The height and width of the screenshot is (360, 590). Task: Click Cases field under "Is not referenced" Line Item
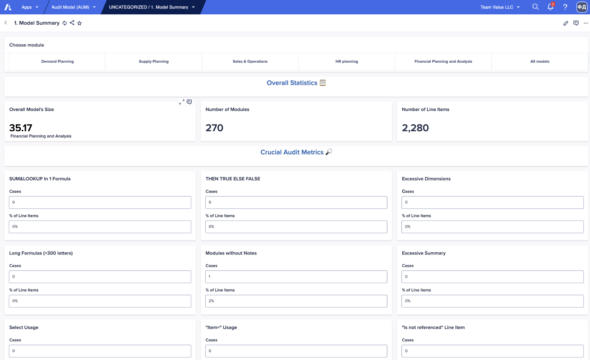click(x=493, y=351)
